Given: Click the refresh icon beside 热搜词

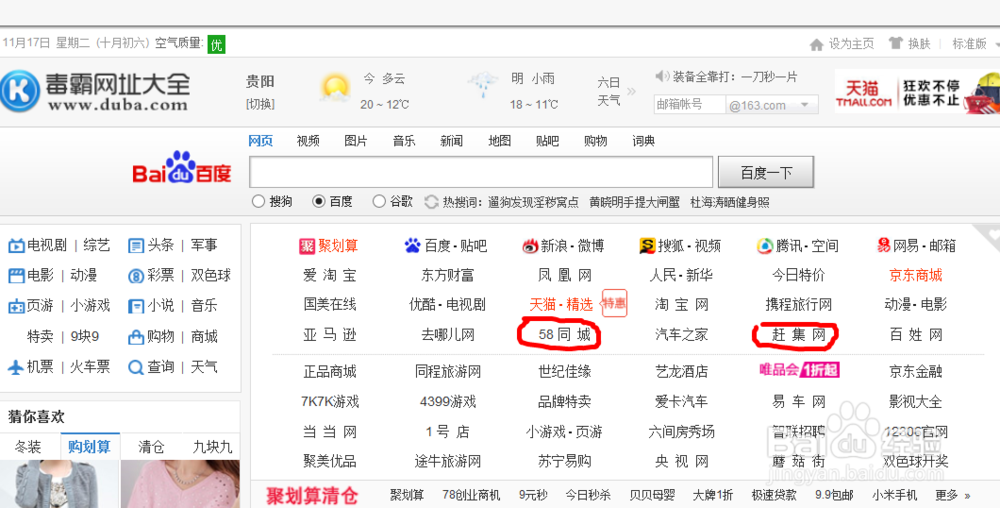Looking at the screenshot, I should click(x=432, y=202).
